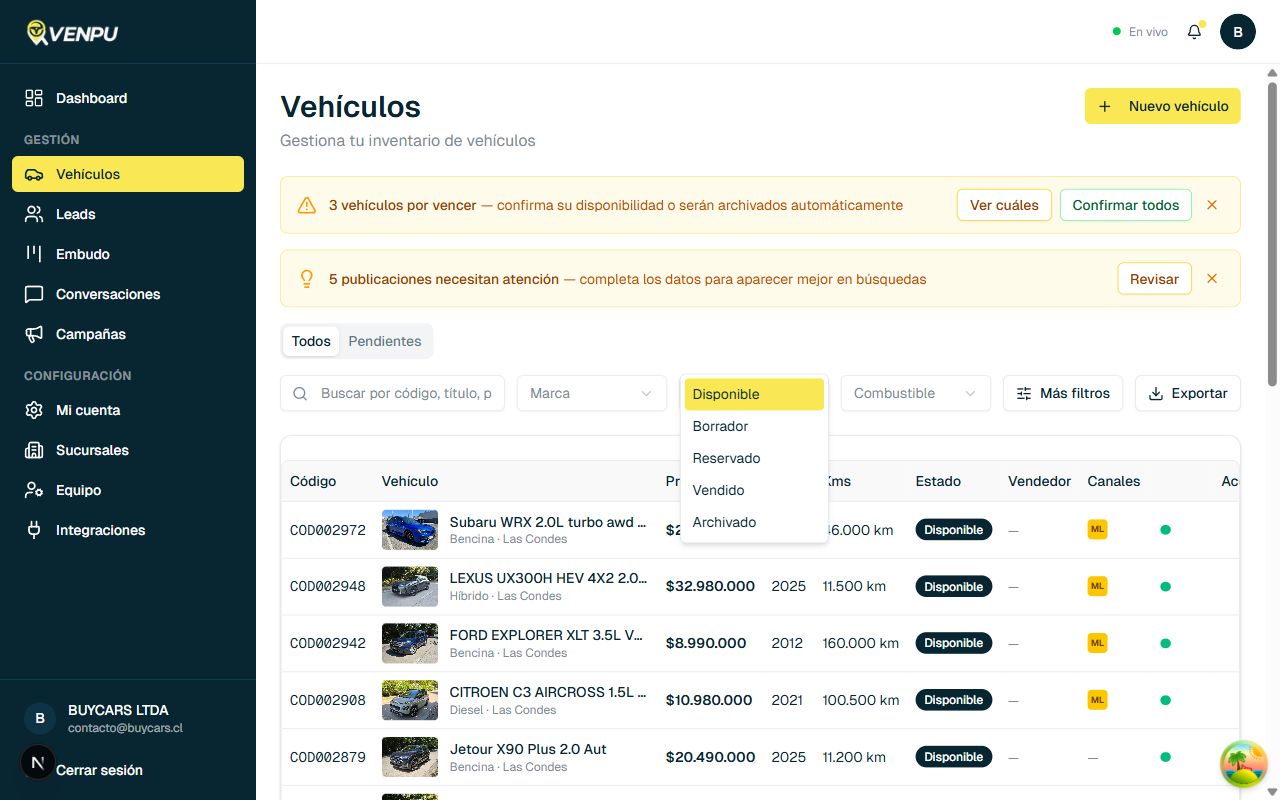Click the notification bell icon
The height and width of the screenshot is (800, 1280).
1194,32
